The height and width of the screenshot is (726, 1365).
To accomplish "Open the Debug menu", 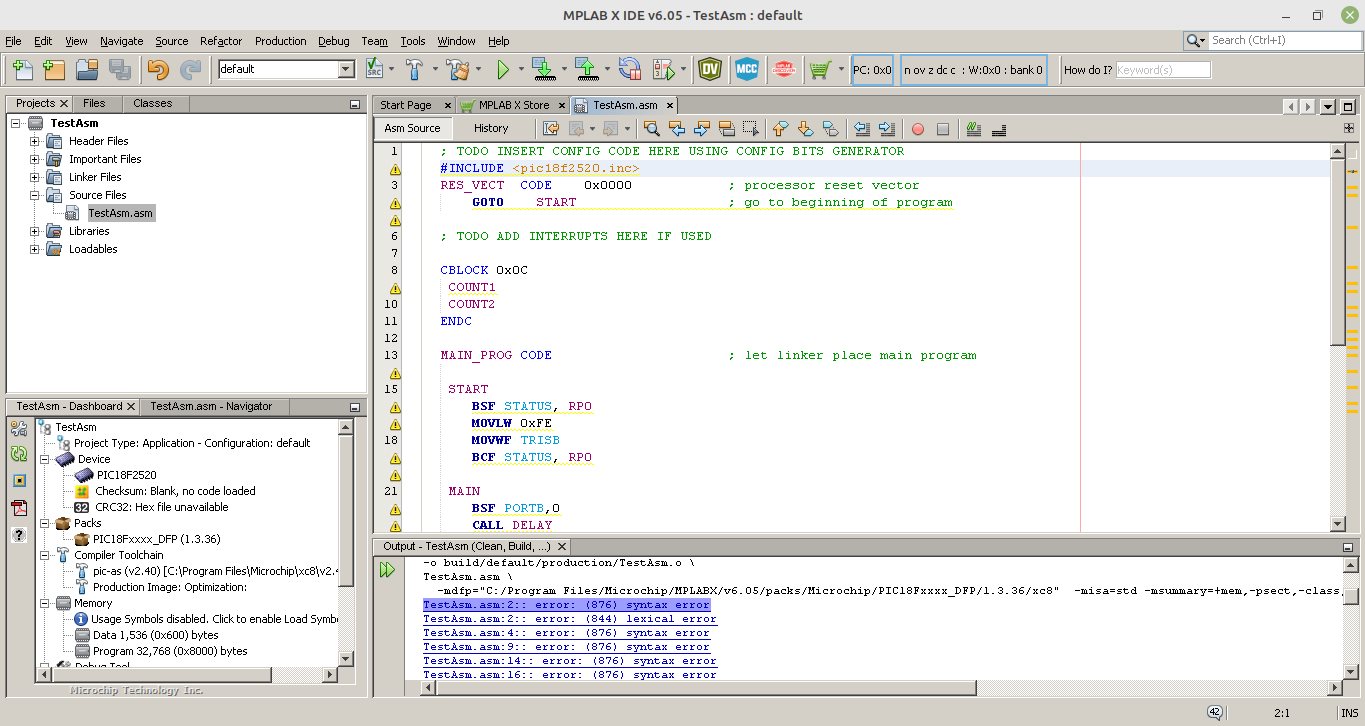I will (x=333, y=41).
